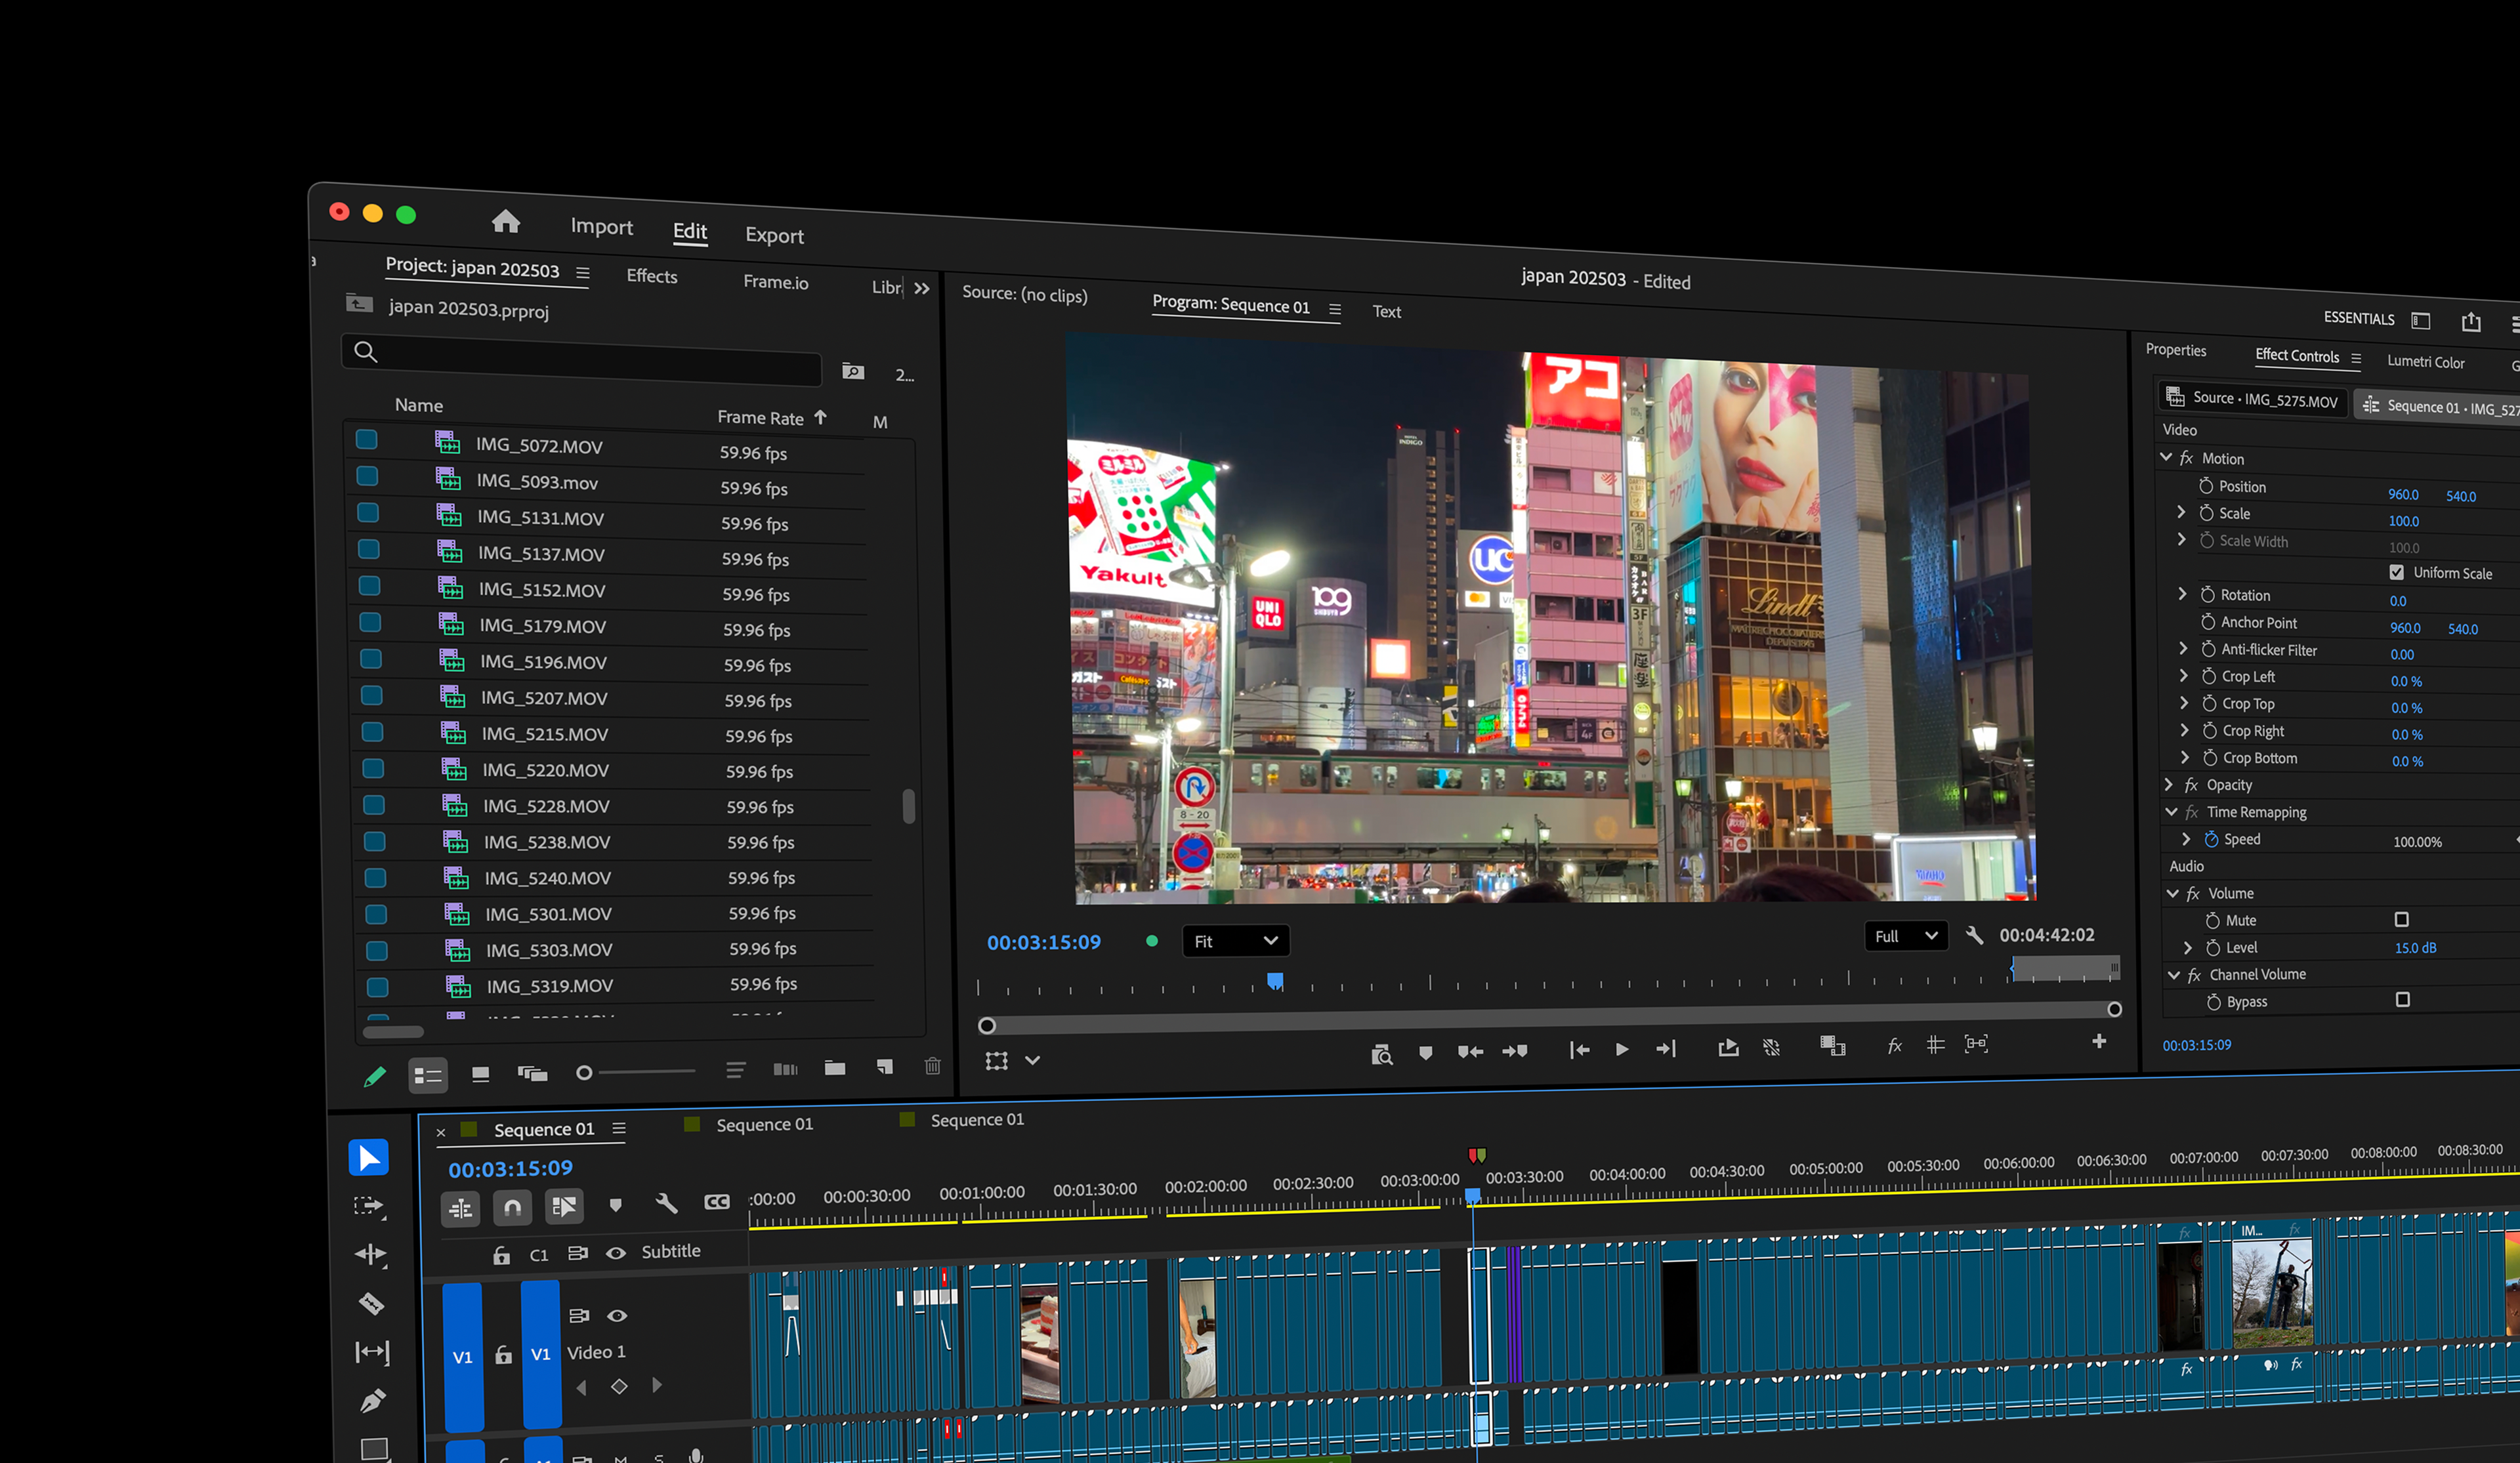Switch to the Export tab
Screen dimensions: 2520x1463
click(x=774, y=236)
